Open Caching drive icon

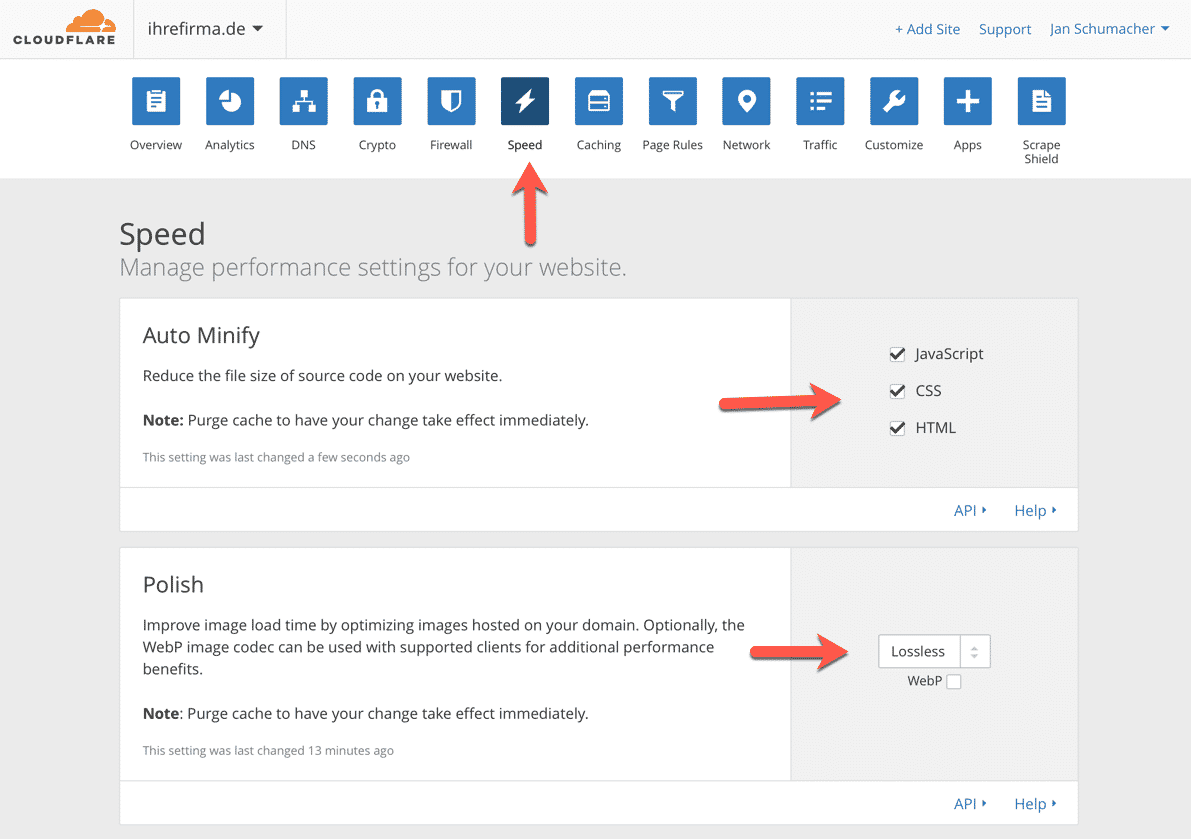point(599,102)
